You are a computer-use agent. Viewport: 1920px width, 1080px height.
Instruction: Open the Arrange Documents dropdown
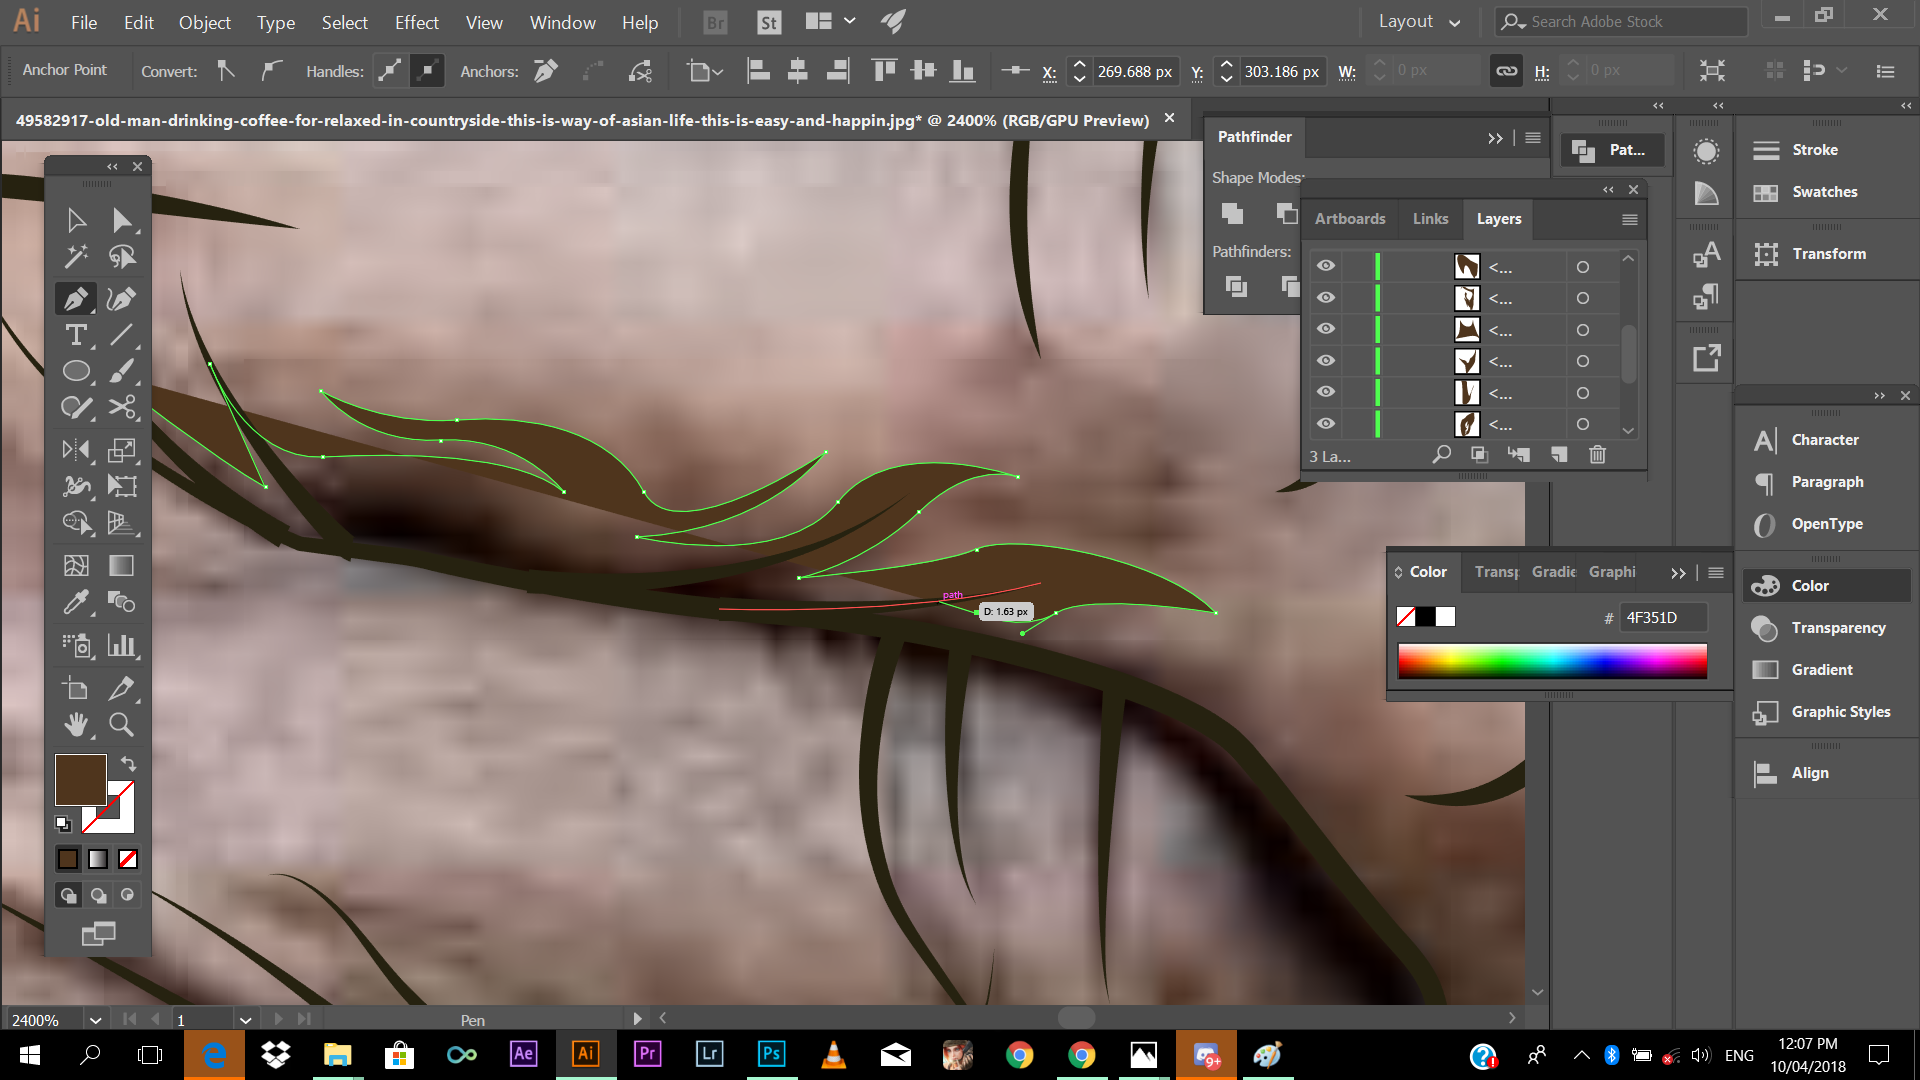click(830, 22)
